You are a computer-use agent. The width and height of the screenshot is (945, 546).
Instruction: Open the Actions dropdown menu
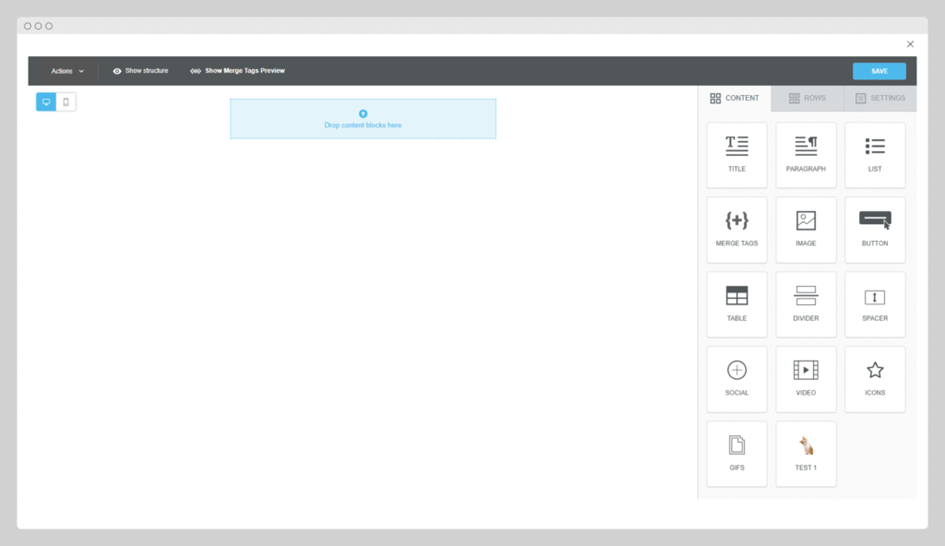[67, 71]
